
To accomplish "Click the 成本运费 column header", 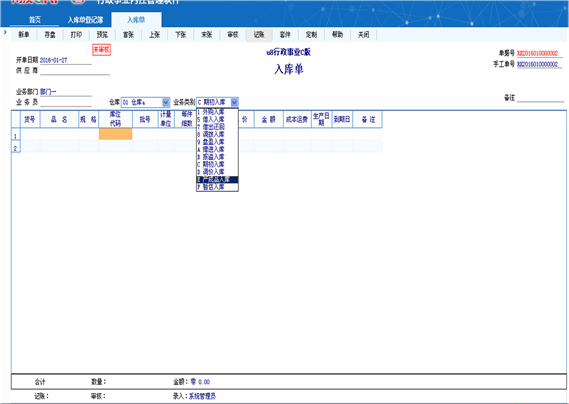I will [297, 119].
